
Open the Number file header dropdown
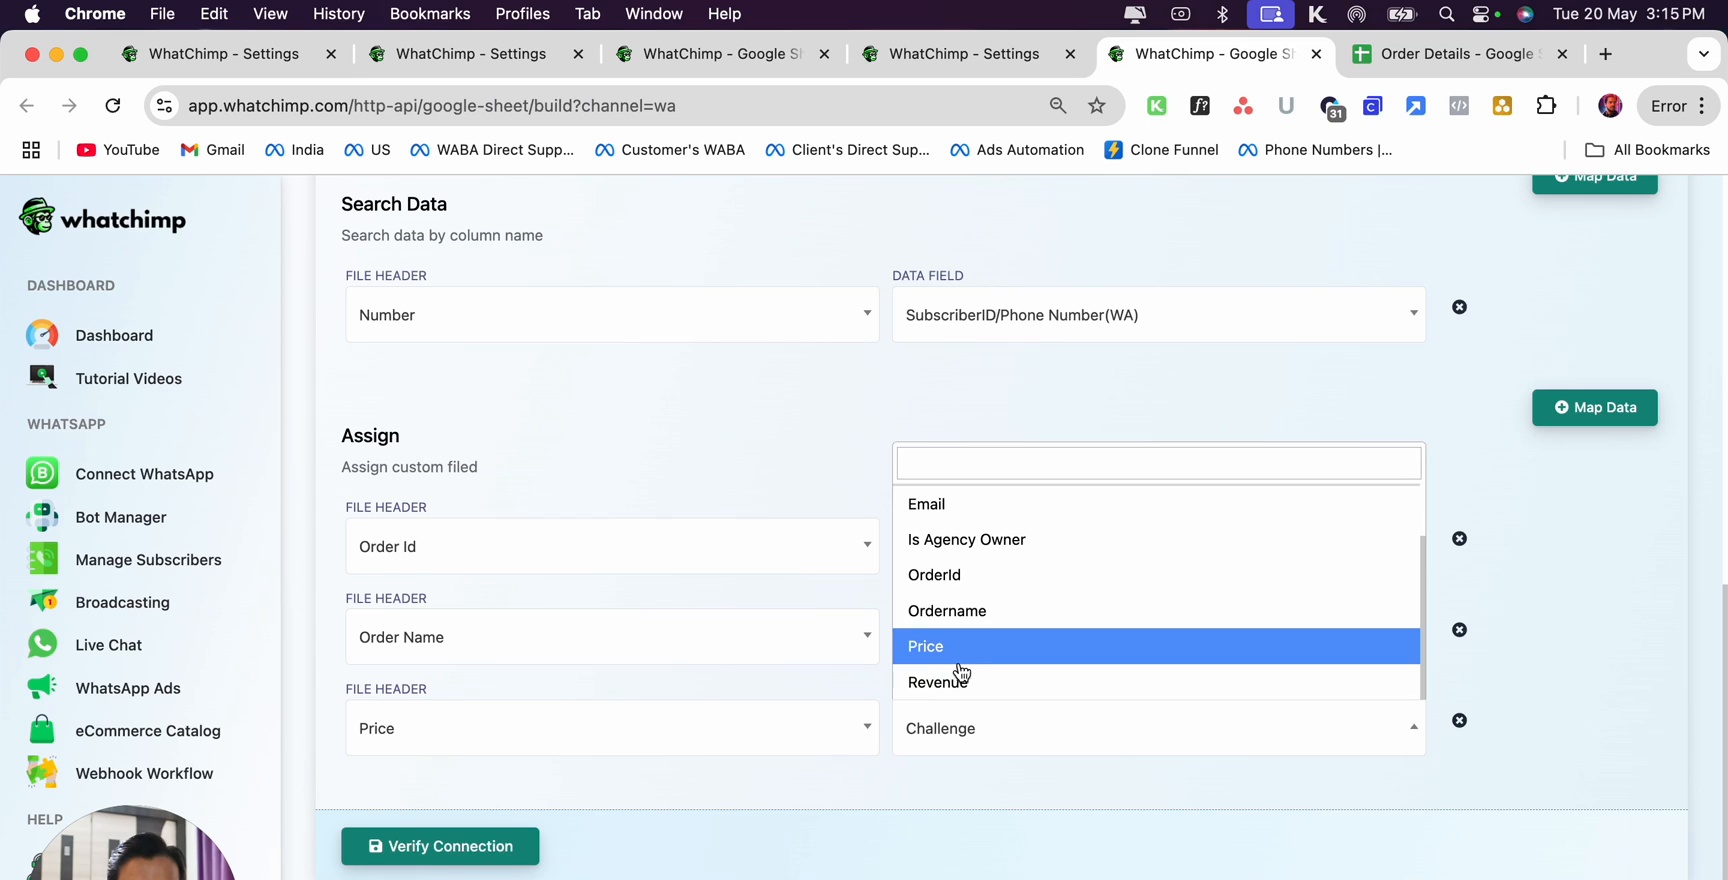612,315
